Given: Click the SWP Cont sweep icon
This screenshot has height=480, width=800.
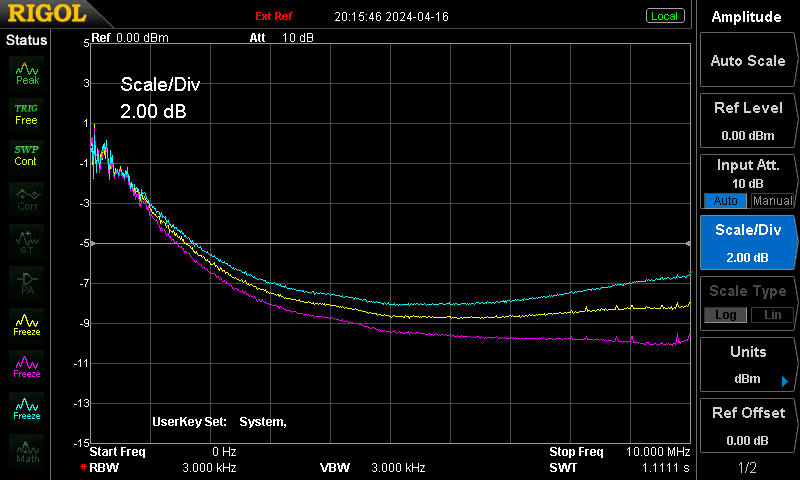Looking at the screenshot, I should [27, 156].
